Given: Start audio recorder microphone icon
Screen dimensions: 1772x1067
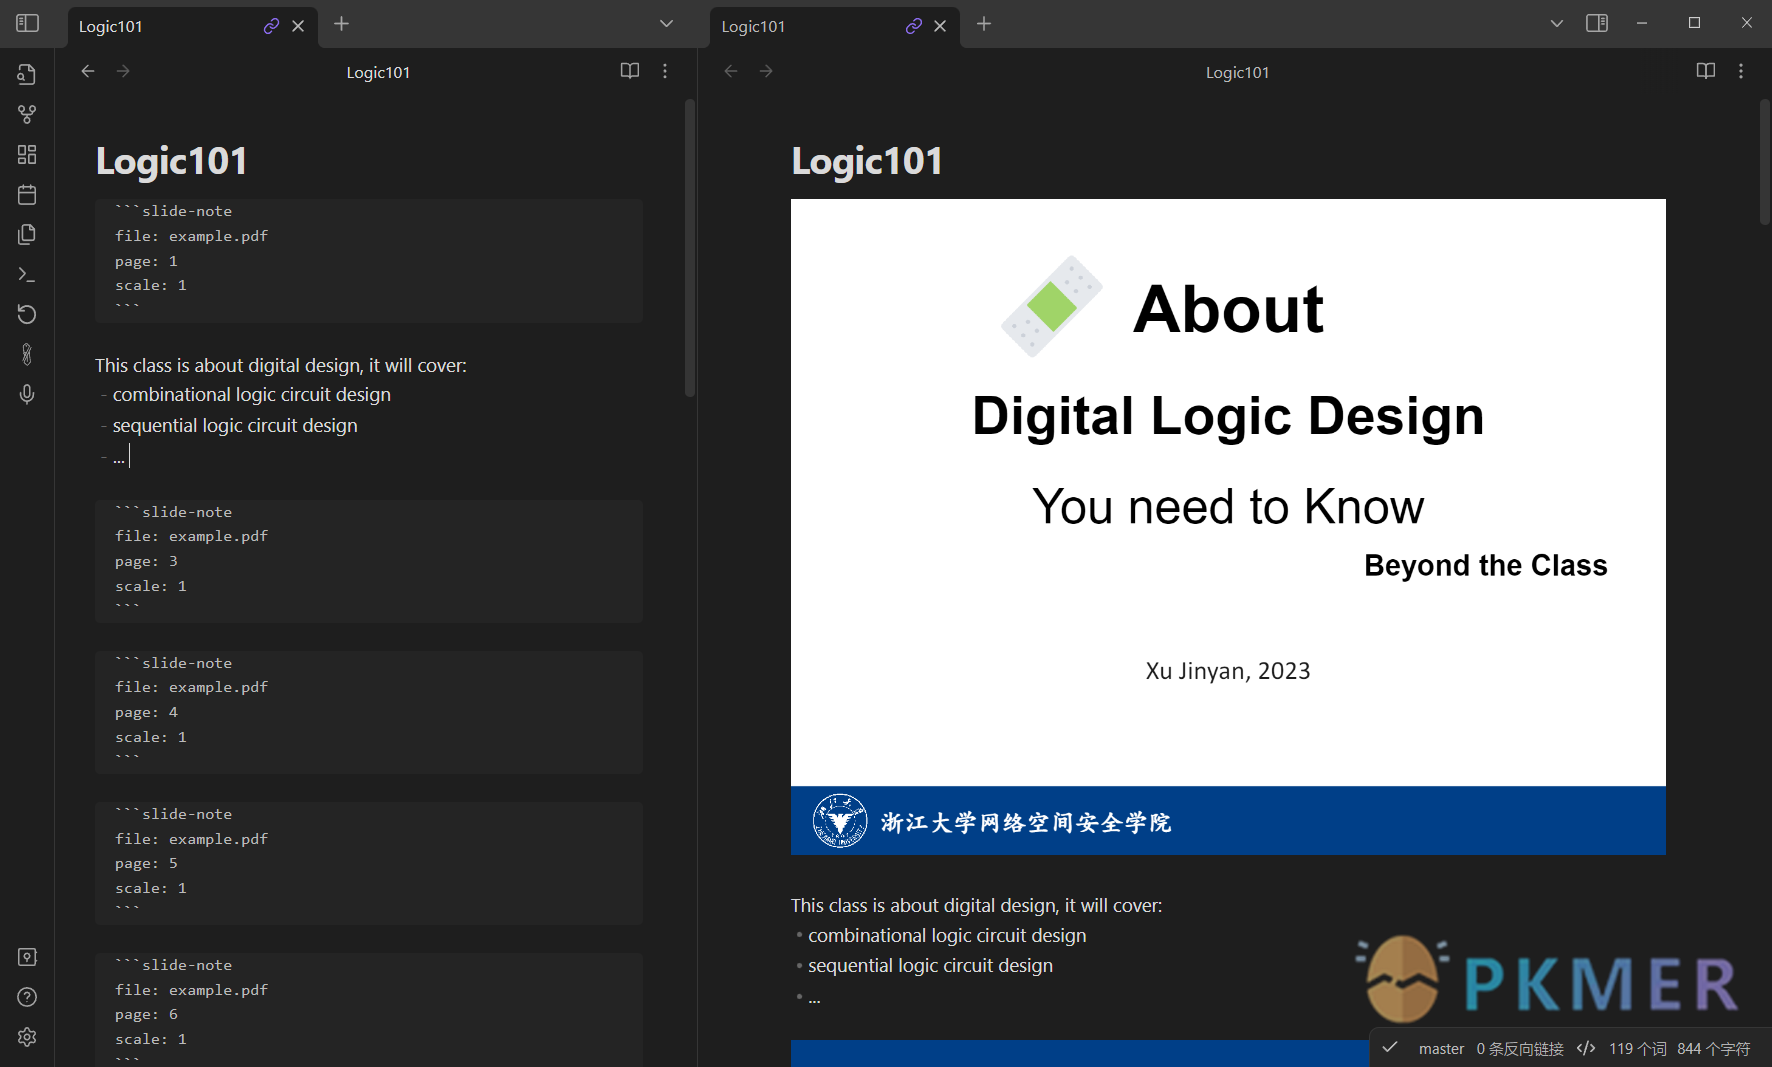Looking at the screenshot, I should 27,394.
